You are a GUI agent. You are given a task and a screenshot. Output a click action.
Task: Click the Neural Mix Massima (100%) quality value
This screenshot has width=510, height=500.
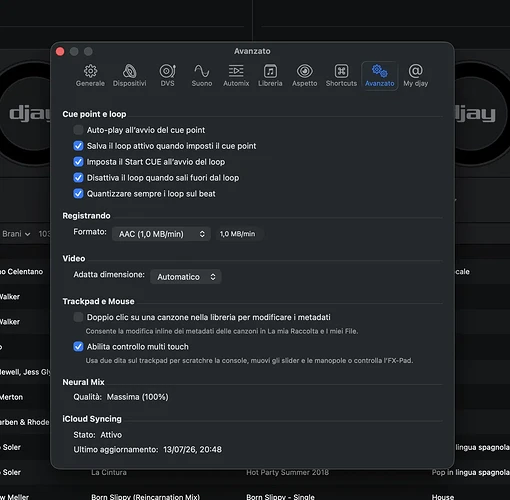[x=137, y=397]
